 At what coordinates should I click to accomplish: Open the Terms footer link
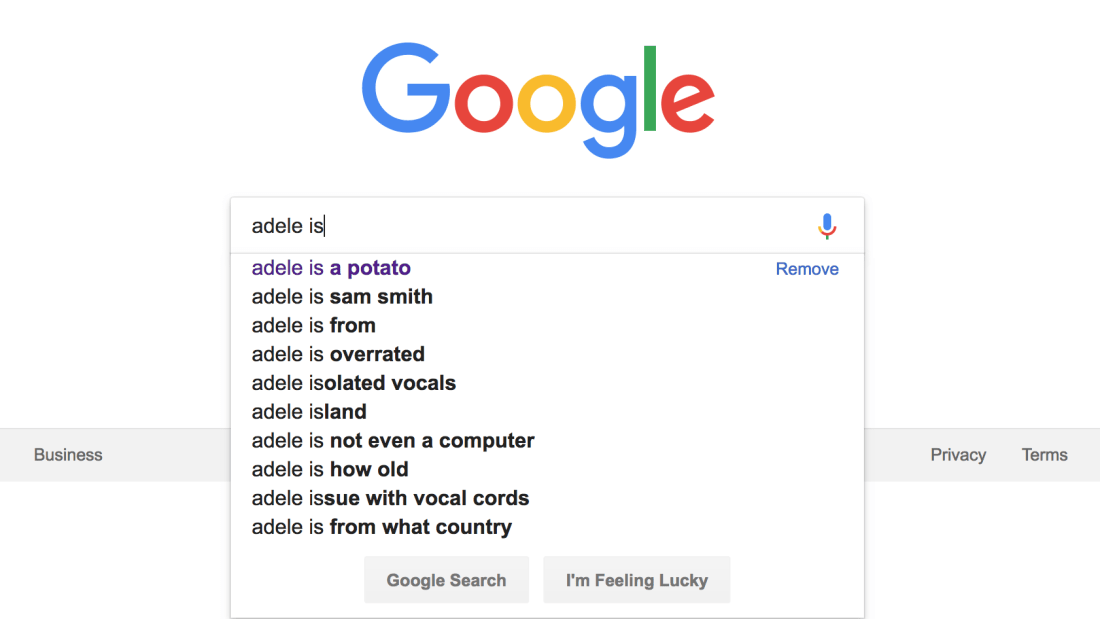pyautogui.click(x=1045, y=455)
